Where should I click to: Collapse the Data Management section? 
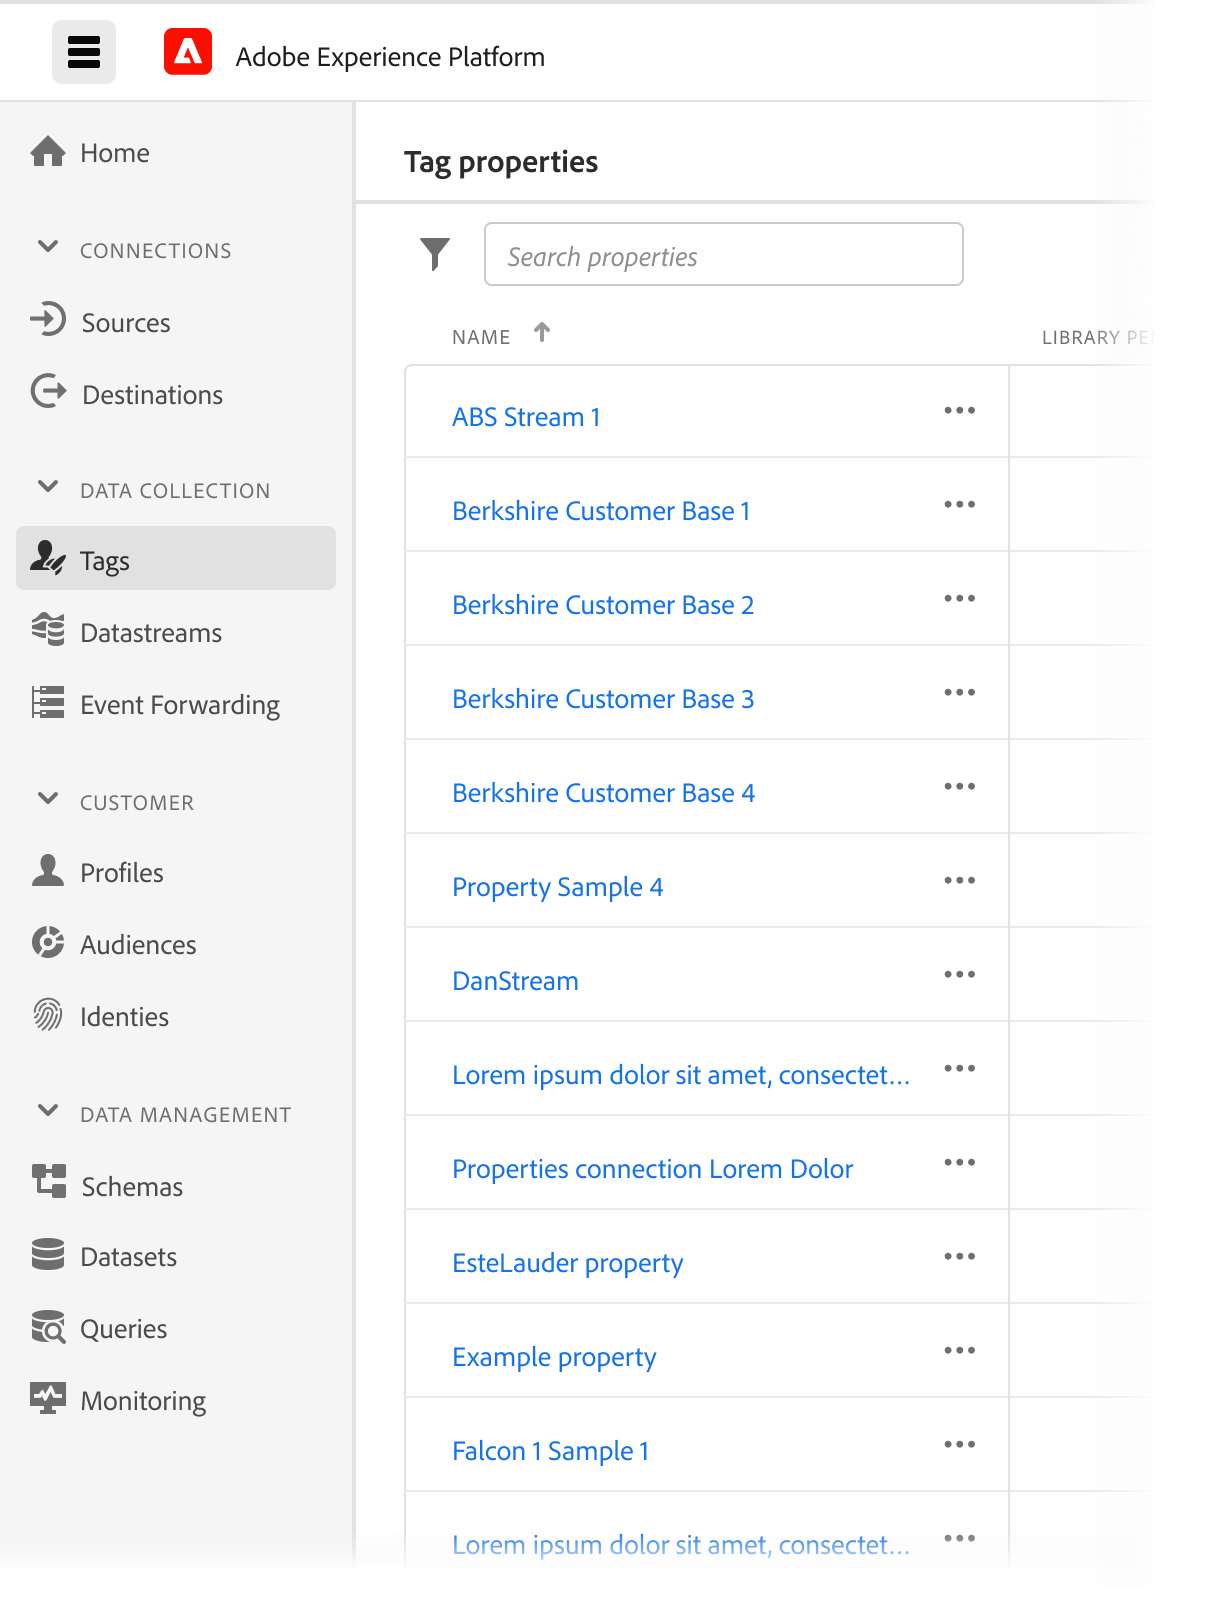coord(47,1111)
